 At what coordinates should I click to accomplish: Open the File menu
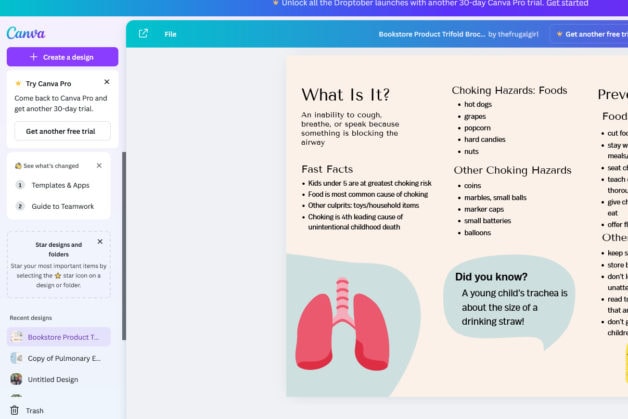[x=170, y=34]
